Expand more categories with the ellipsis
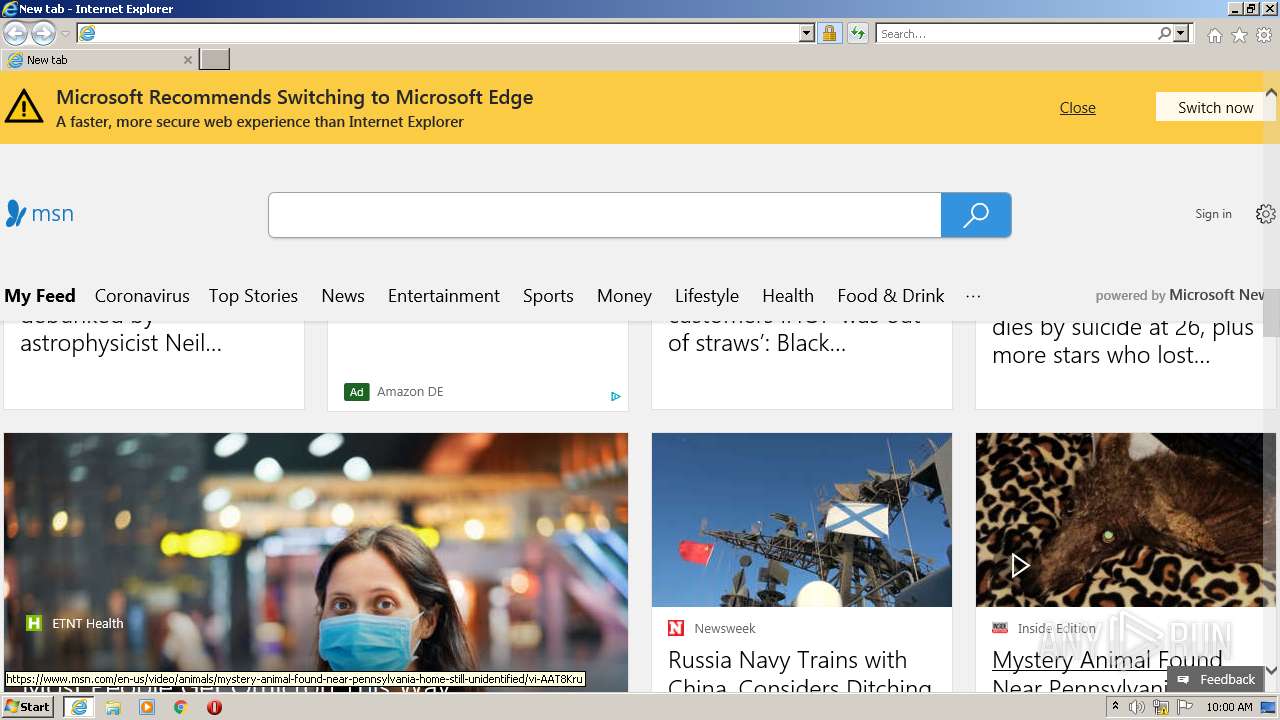 [x=973, y=296]
